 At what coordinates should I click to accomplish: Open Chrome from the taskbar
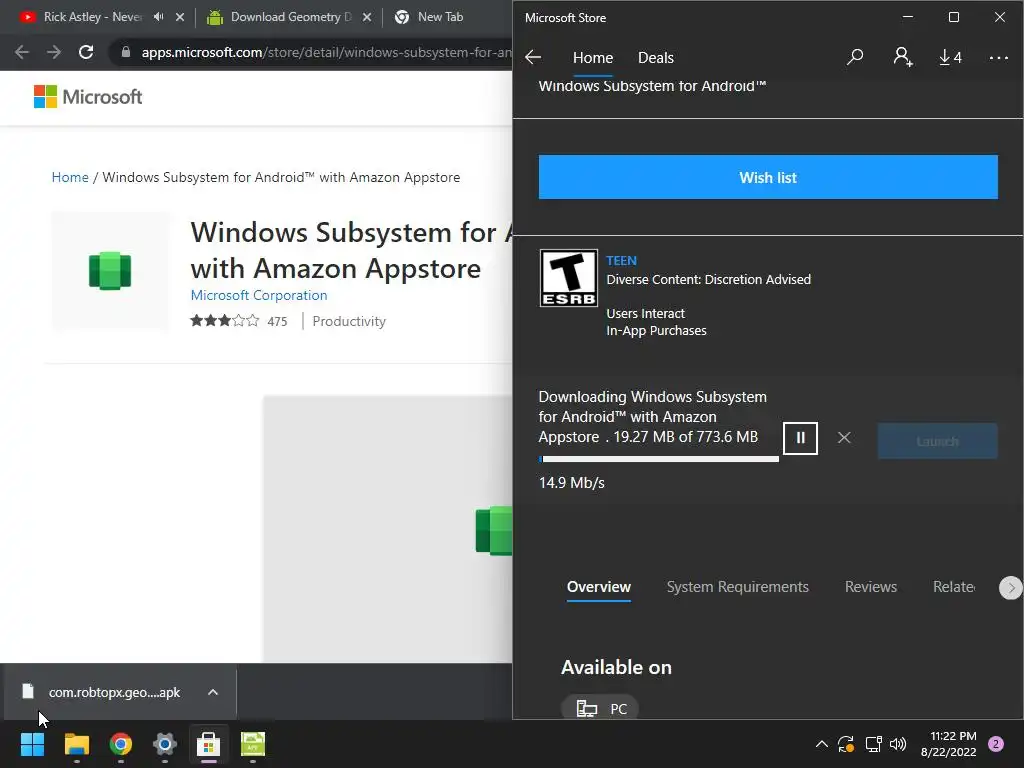121,744
